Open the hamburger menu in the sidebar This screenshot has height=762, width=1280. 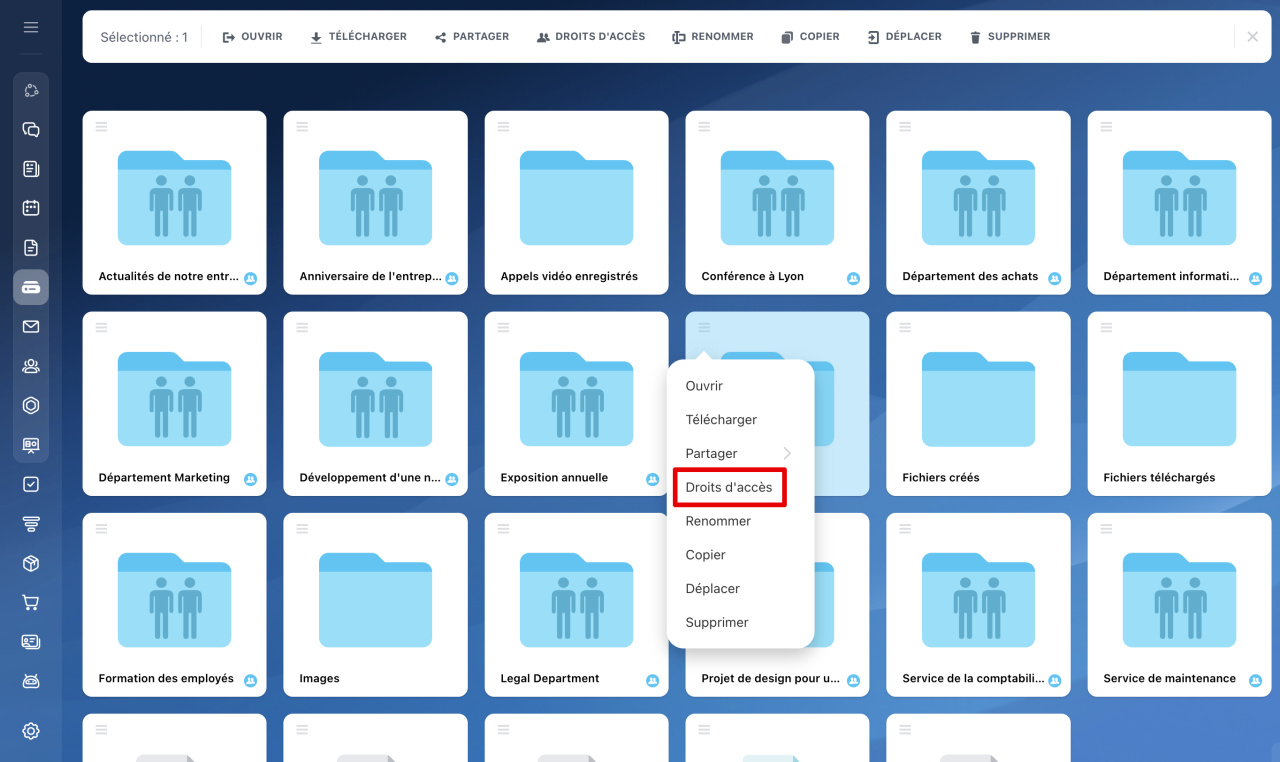31,27
